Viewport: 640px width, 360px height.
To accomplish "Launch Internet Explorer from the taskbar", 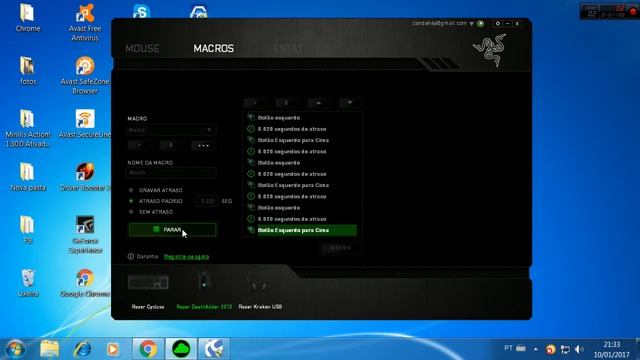I will click(x=82, y=349).
